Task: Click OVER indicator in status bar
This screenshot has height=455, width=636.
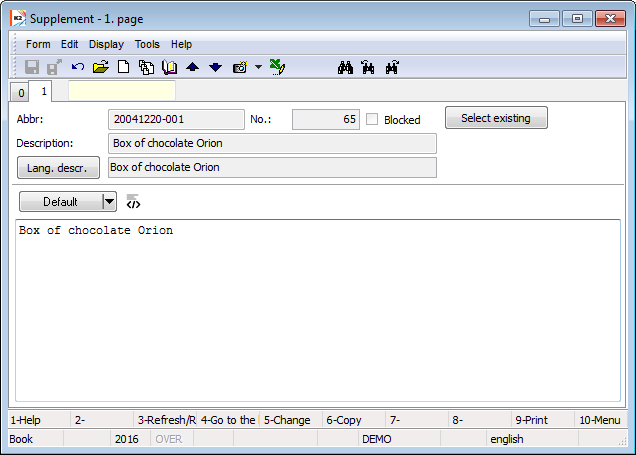Action: point(172,439)
